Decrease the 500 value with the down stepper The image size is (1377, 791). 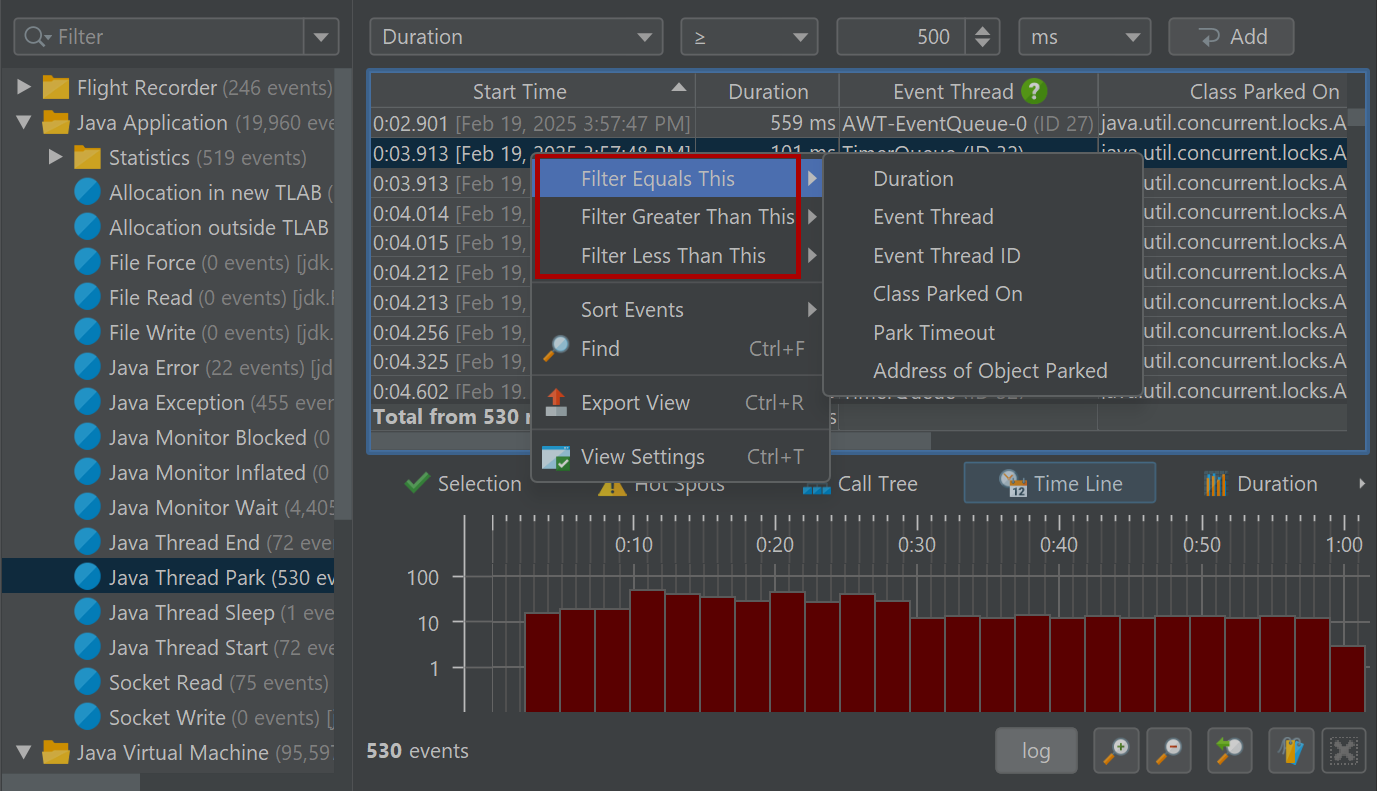tap(983, 46)
